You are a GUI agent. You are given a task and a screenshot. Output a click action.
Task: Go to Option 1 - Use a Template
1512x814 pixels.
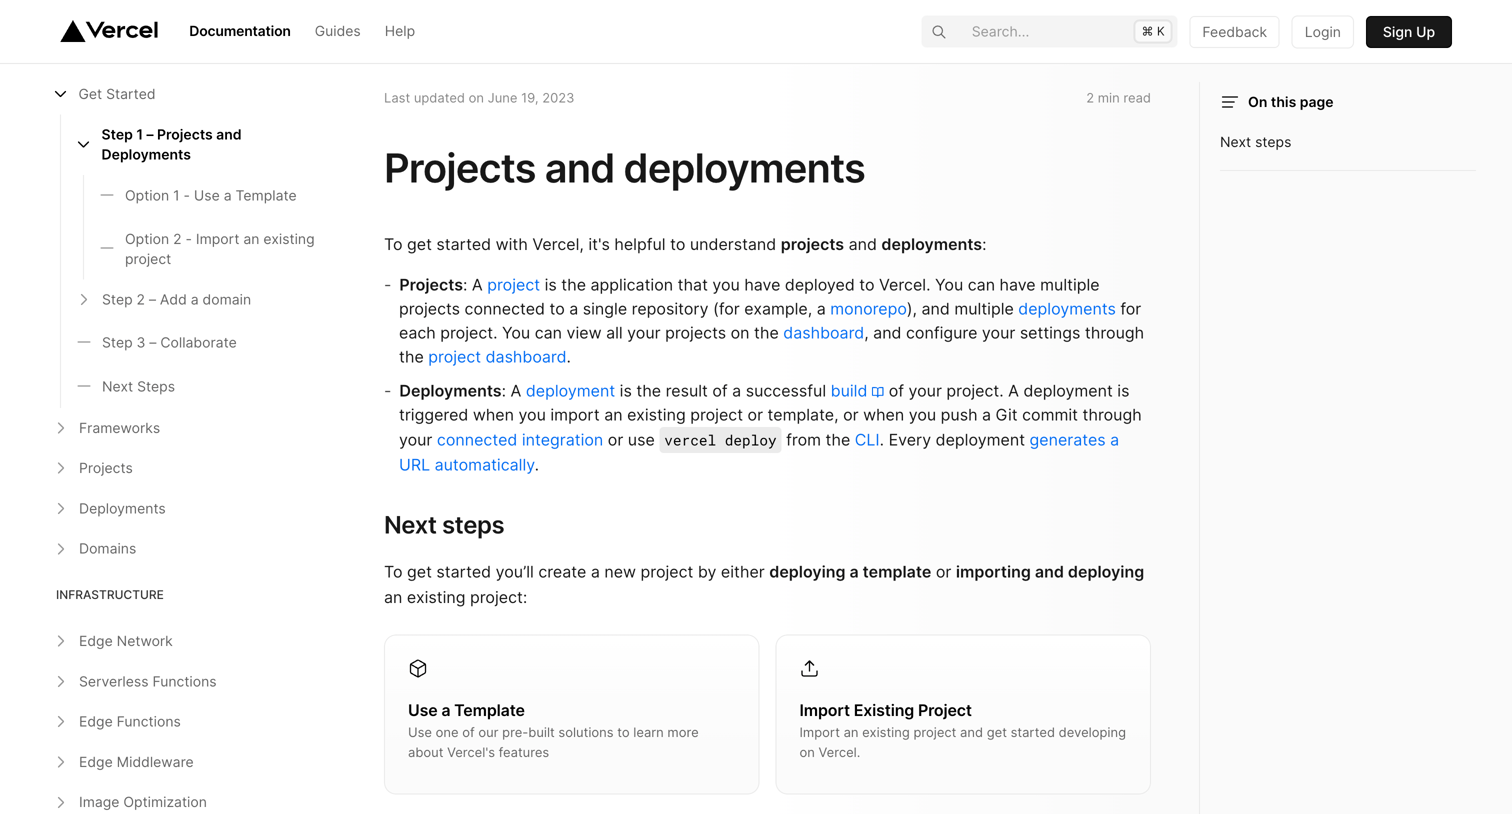coord(210,196)
